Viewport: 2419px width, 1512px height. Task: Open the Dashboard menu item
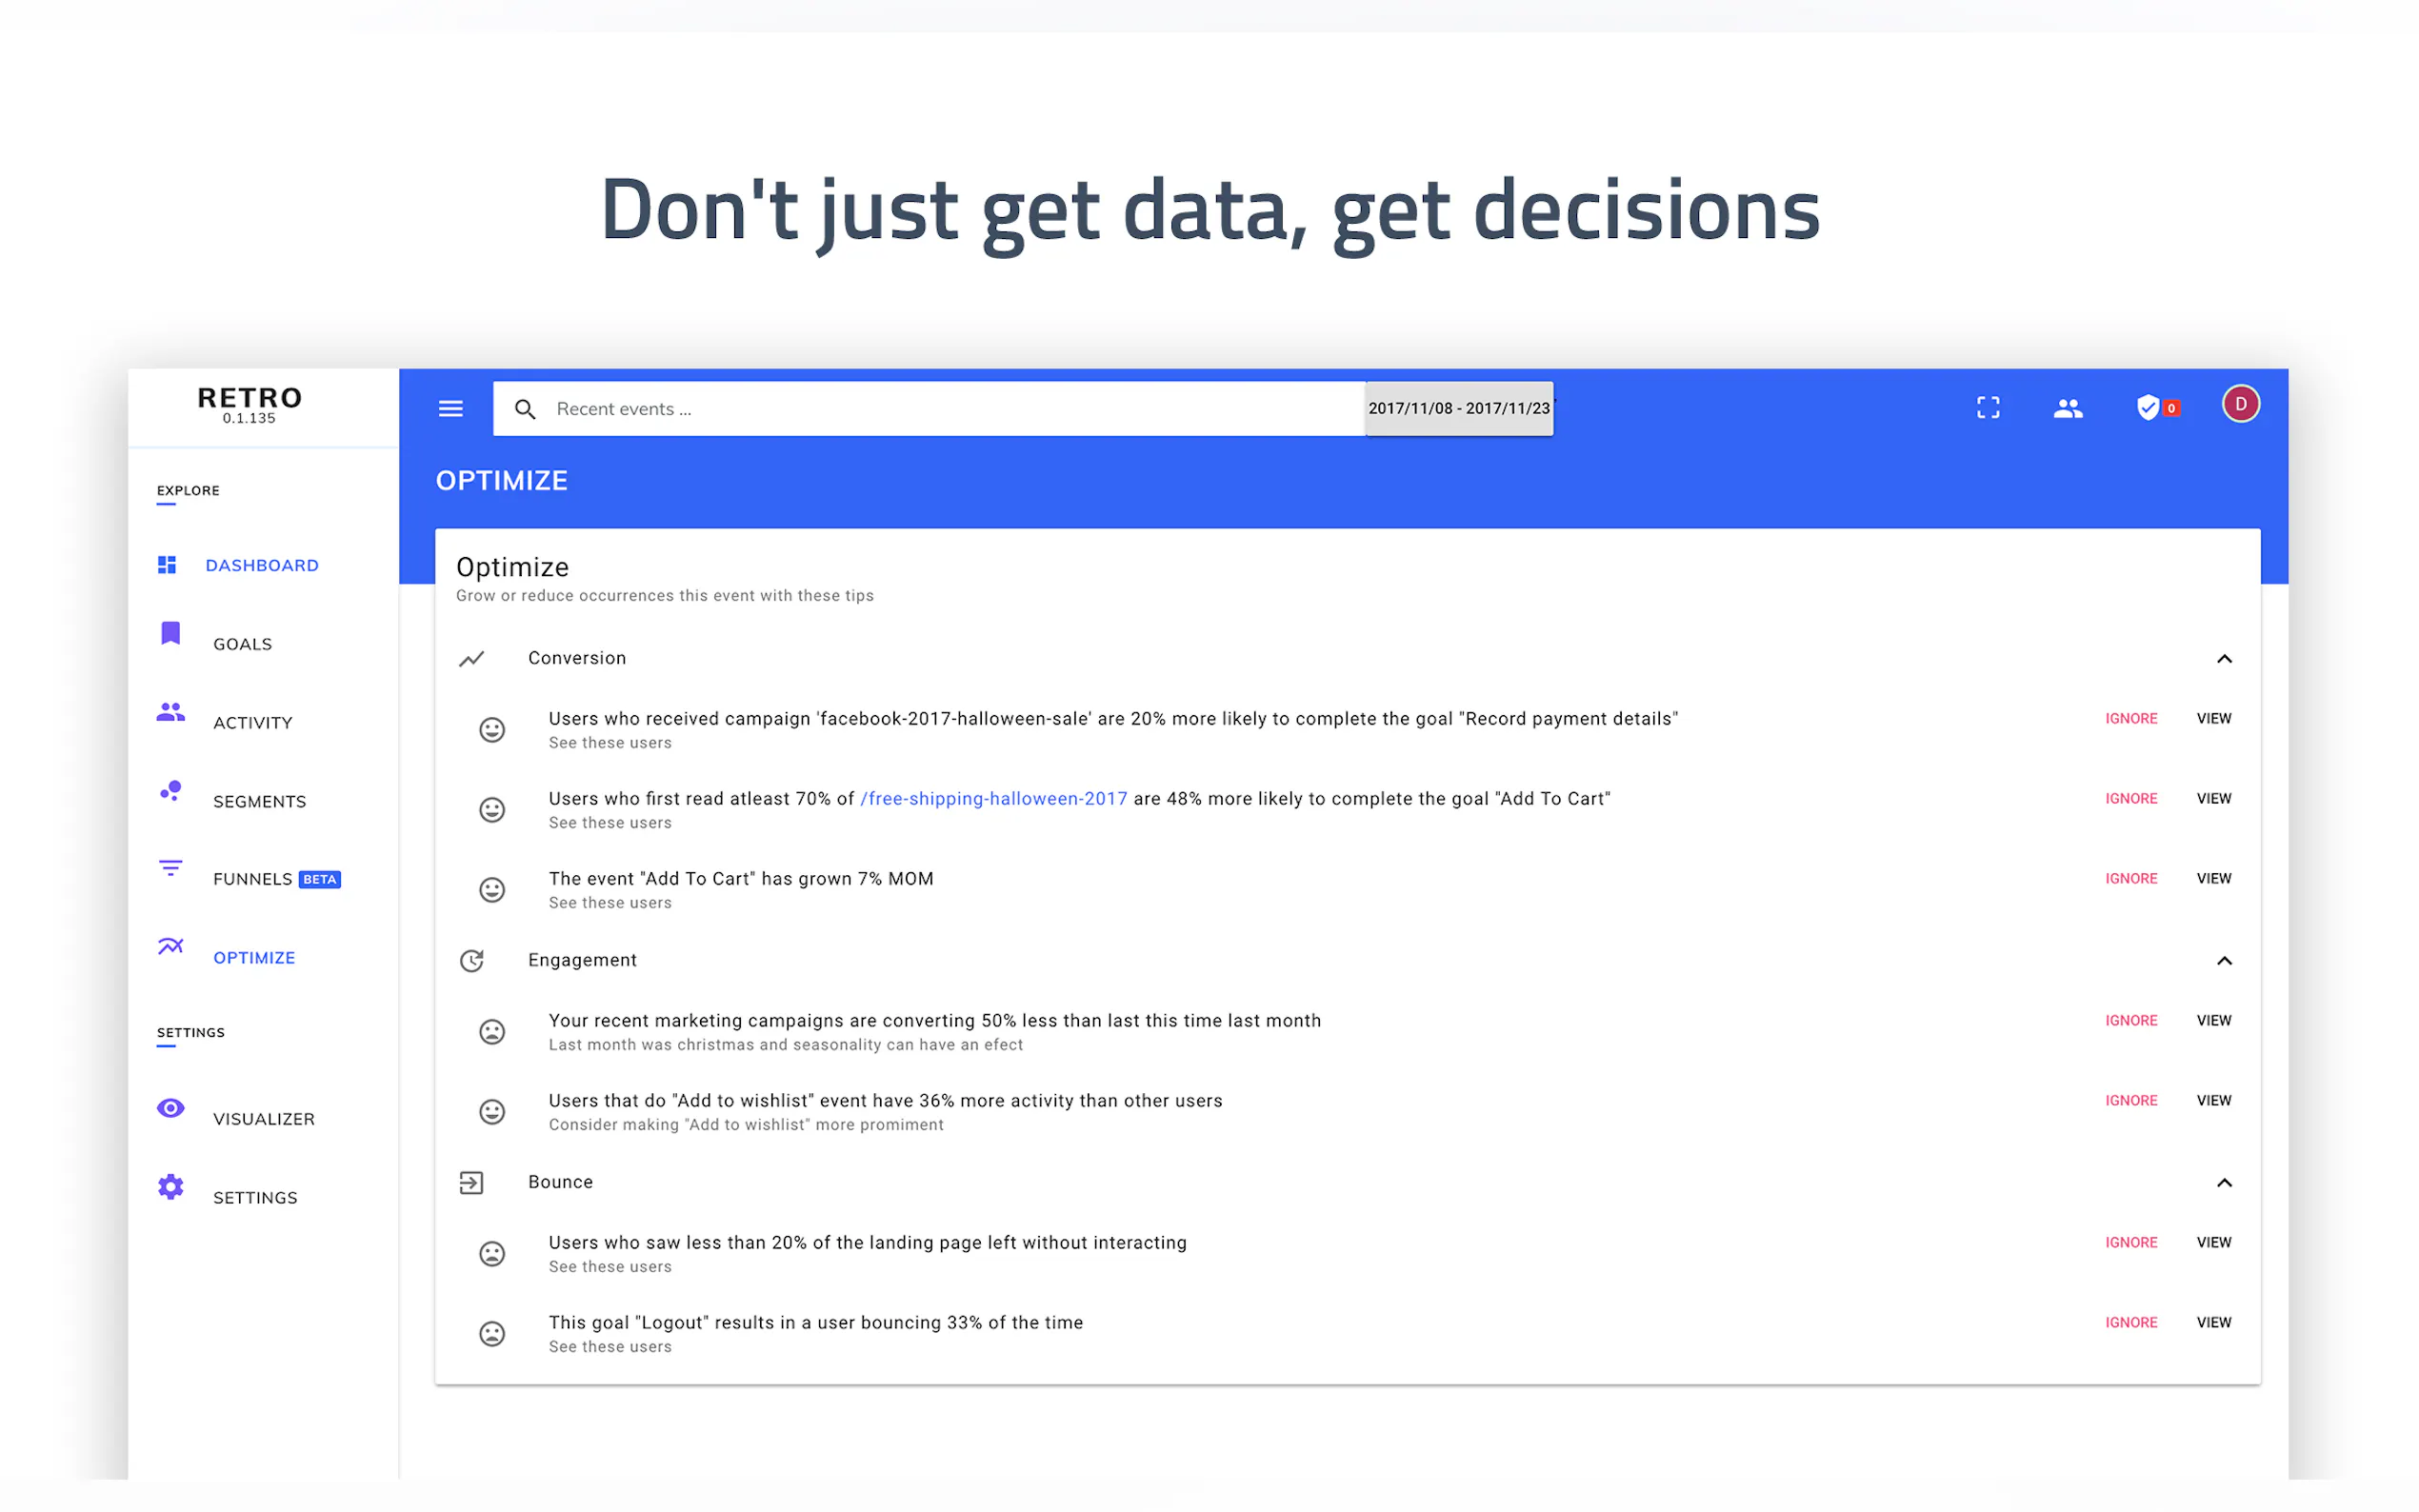(x=261, y=566)
